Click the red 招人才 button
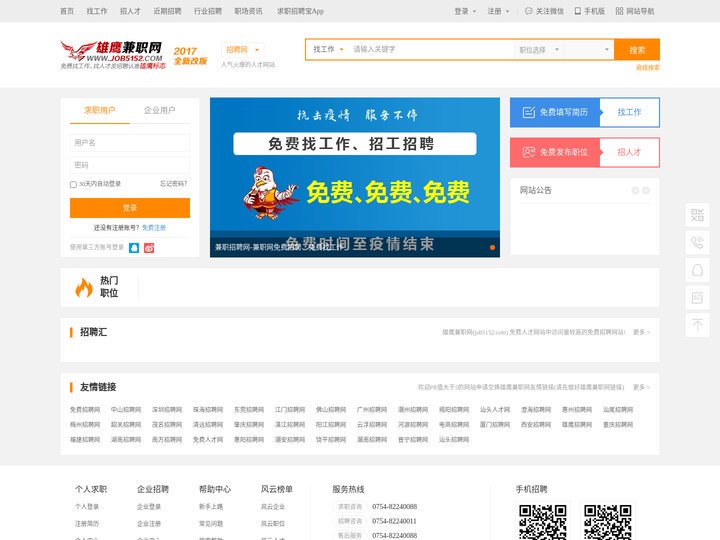 click(630, 152)
